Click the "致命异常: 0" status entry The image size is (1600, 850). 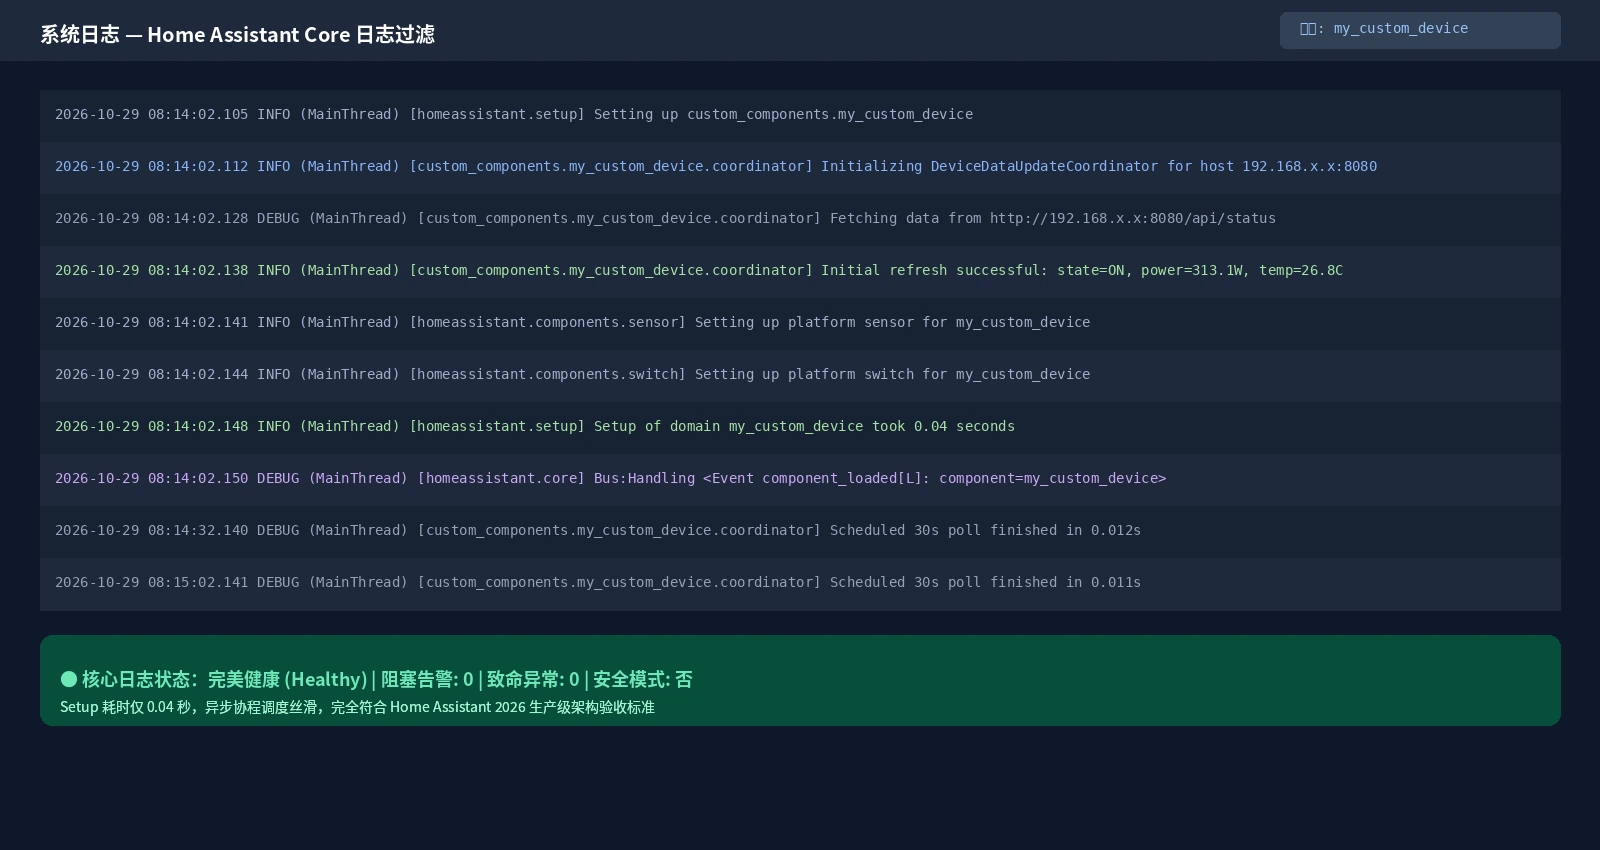click(533, 680)
